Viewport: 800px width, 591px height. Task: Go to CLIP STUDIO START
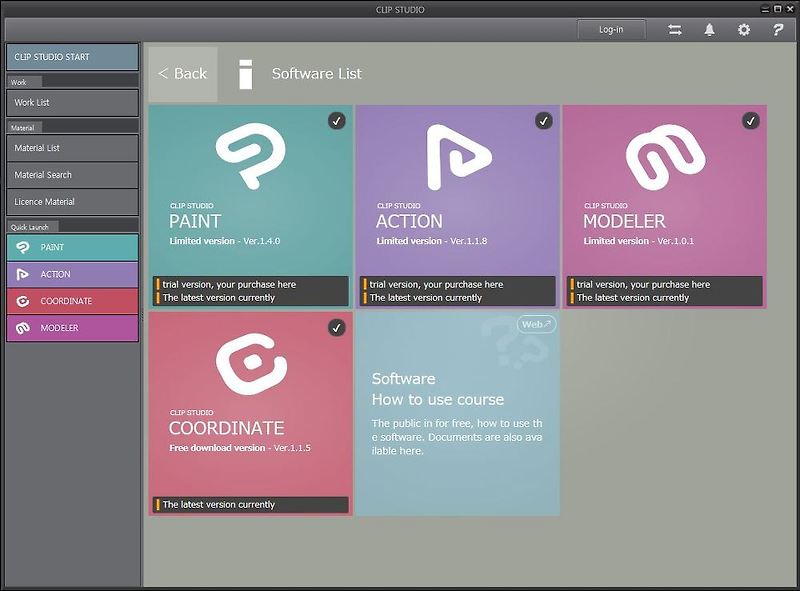(x=72, y=57)
